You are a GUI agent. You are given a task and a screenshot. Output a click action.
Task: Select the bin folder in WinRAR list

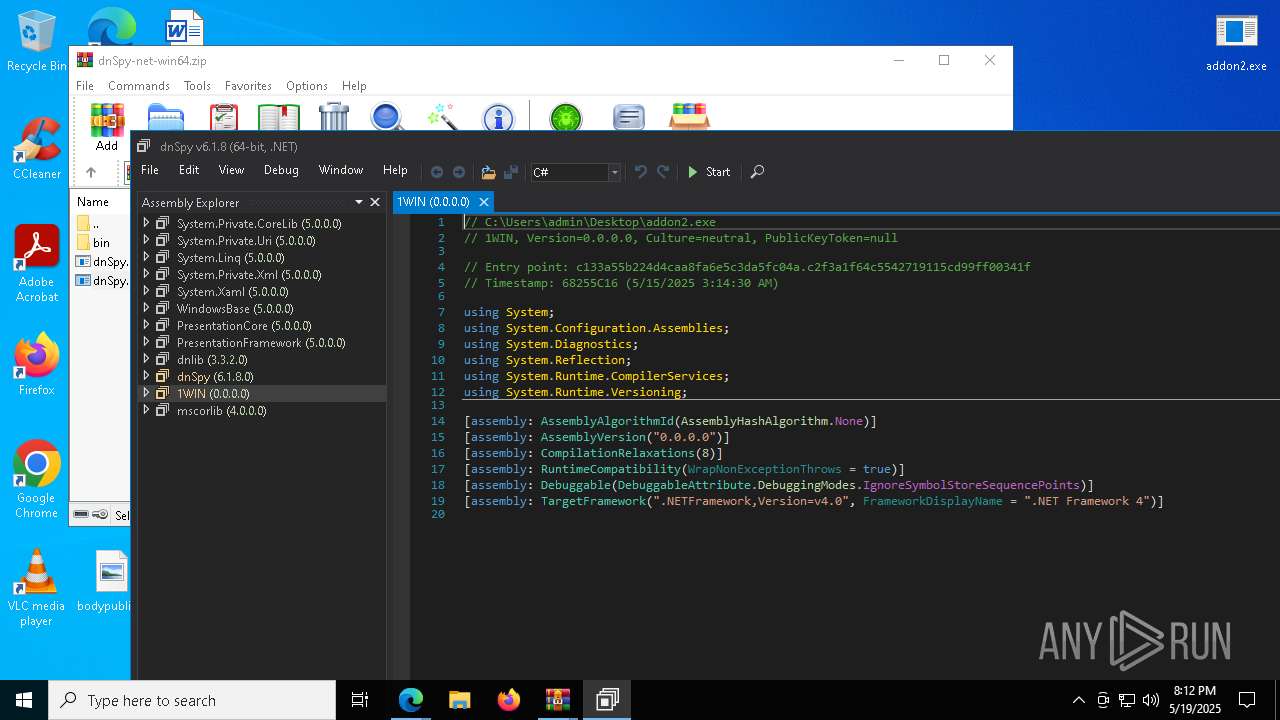click(x=101, y=243)
